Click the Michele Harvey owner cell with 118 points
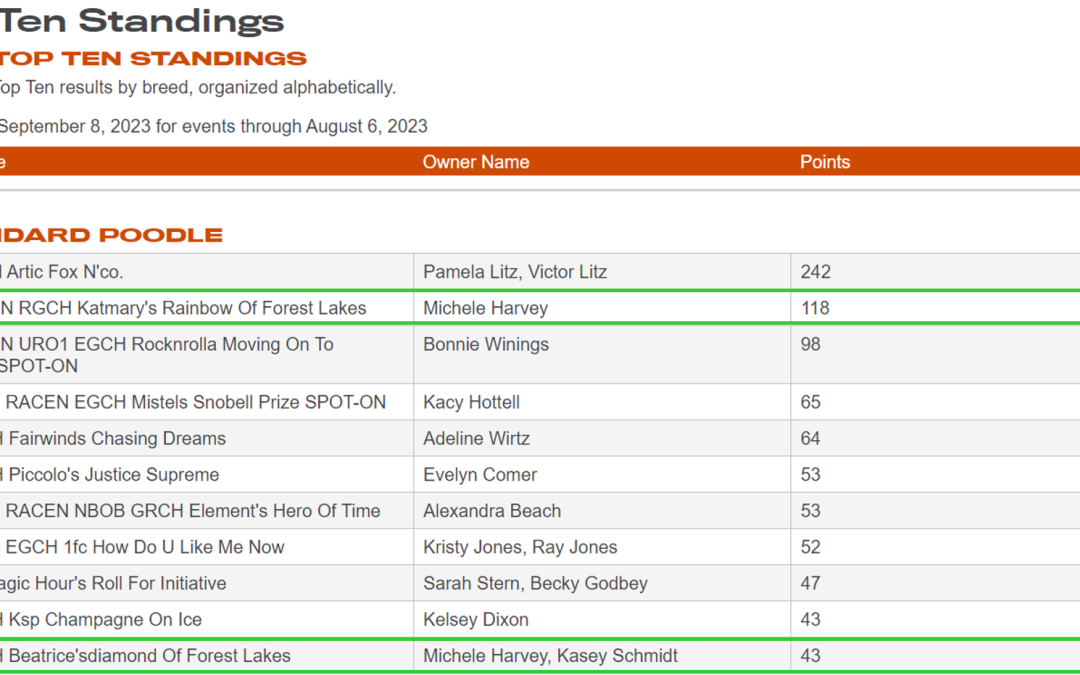The height and width of the screenshot is (675, 1080). [485, 308]
